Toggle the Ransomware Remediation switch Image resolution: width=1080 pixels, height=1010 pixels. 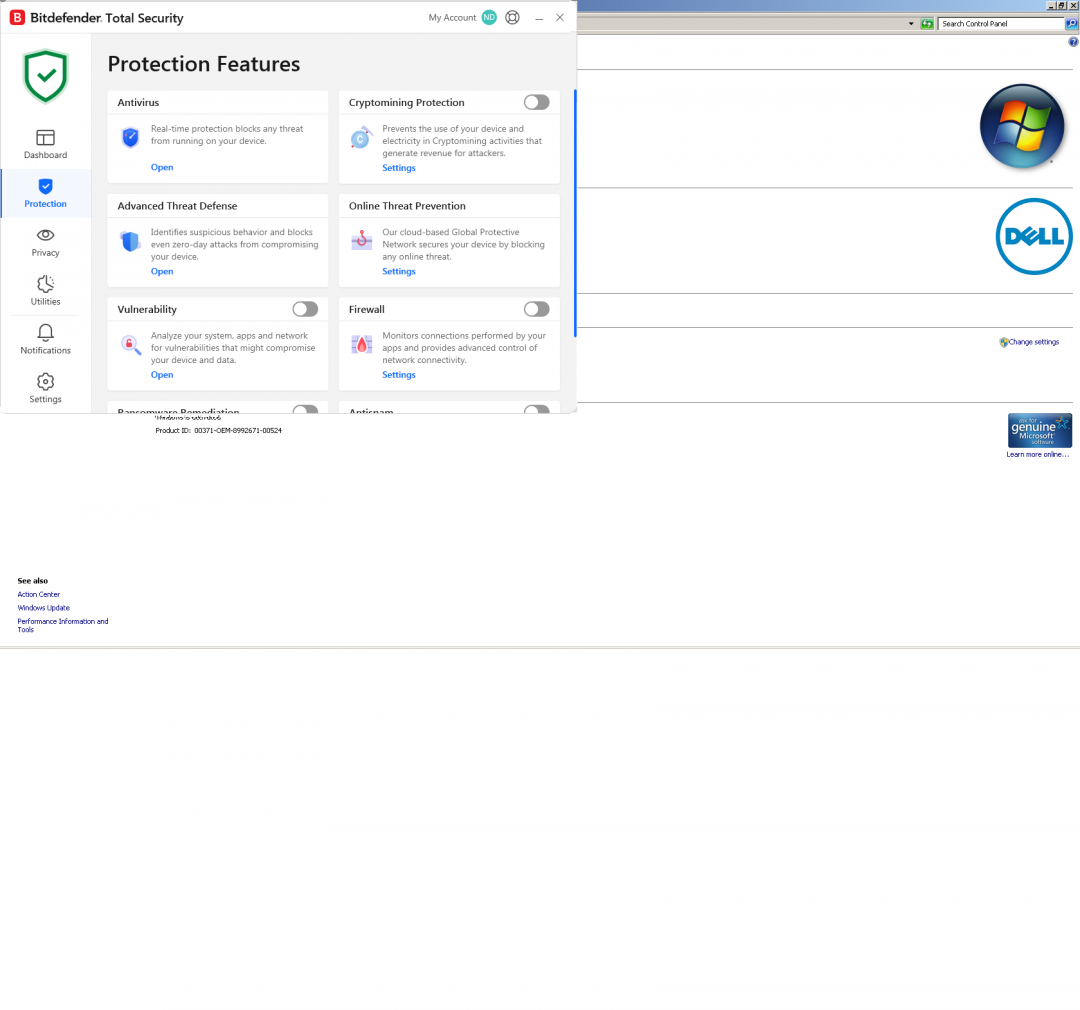click(x=305, y=409)
